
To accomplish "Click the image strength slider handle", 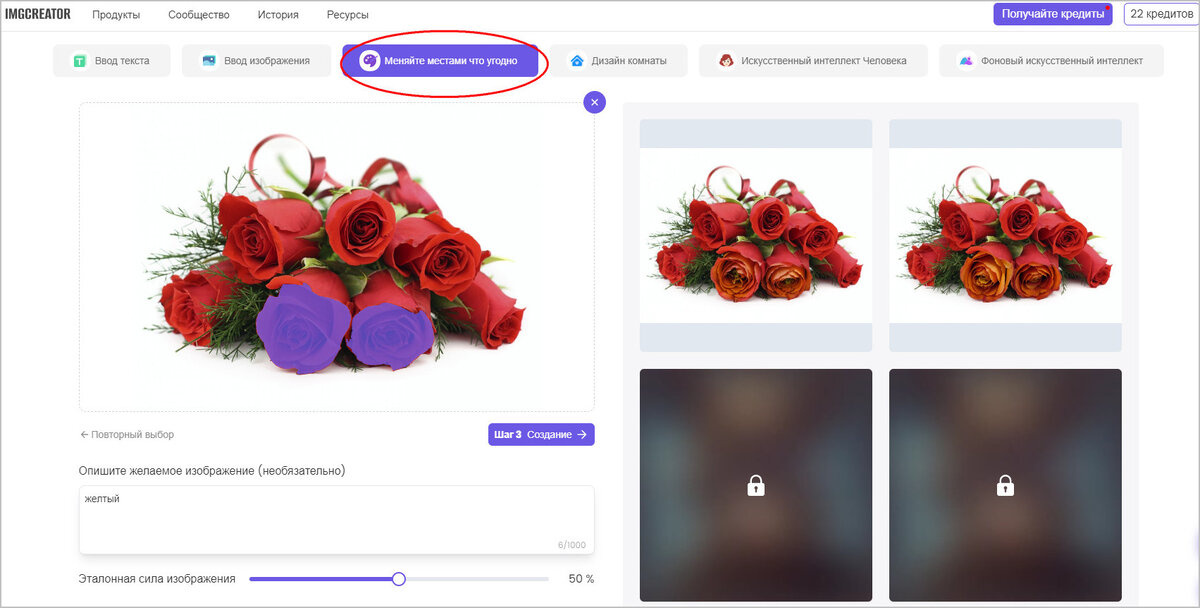I will pos(399,579).
